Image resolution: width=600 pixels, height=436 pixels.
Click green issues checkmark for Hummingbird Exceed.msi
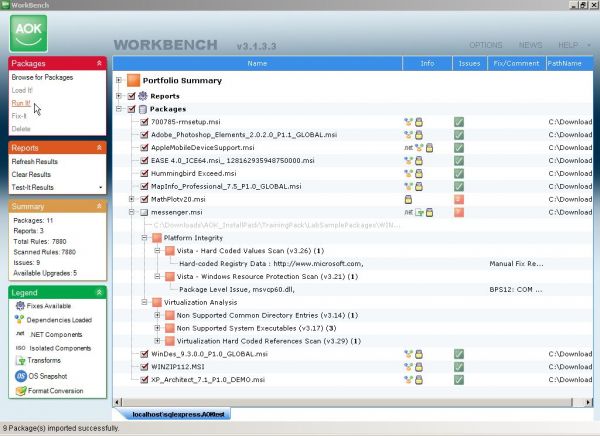(459, 173)
